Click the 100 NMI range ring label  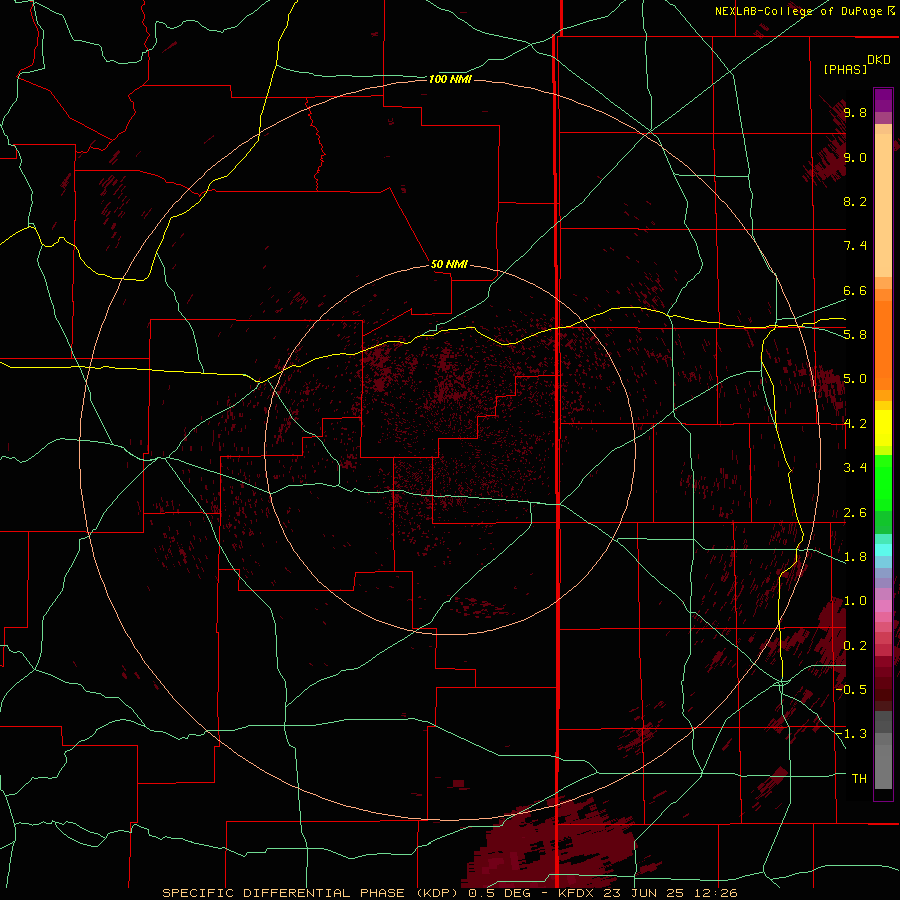pyautogui.click(x=450, y=79)
